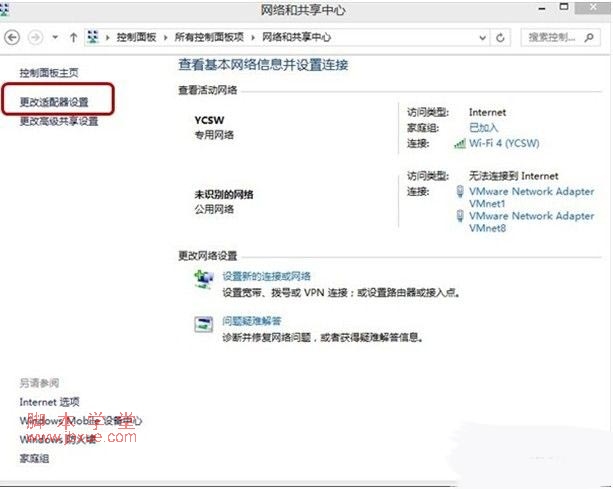Screen dimensions: 613x489
Task: Select 控制面板 breadcrumb
Action: coord(136,38)
